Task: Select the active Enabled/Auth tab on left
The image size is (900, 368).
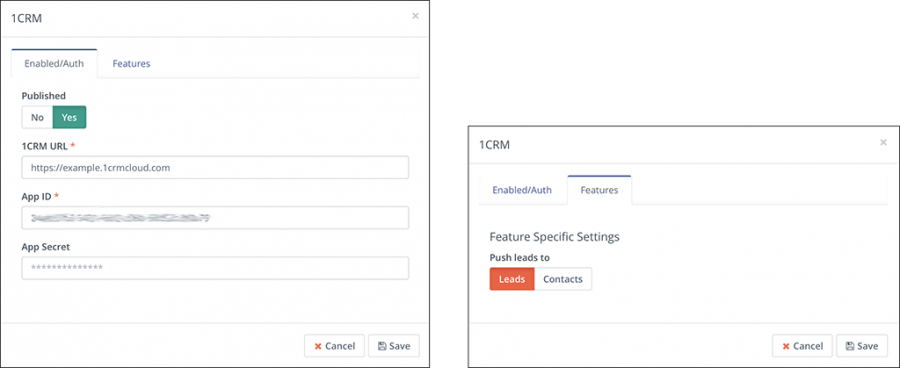Action: pos(54,64)
